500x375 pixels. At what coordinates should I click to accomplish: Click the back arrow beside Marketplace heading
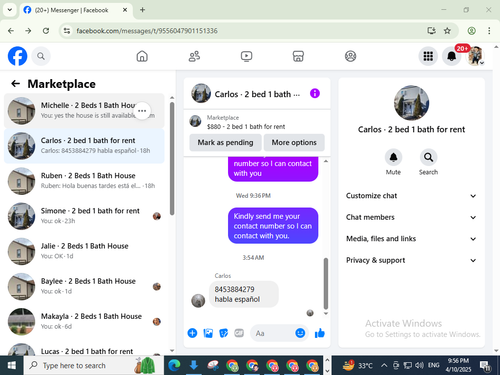16,83
